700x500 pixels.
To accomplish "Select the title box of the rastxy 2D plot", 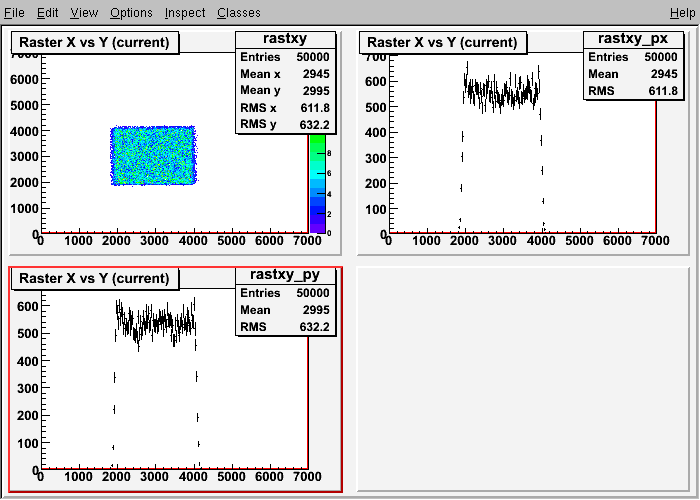I will coord(95,42).
